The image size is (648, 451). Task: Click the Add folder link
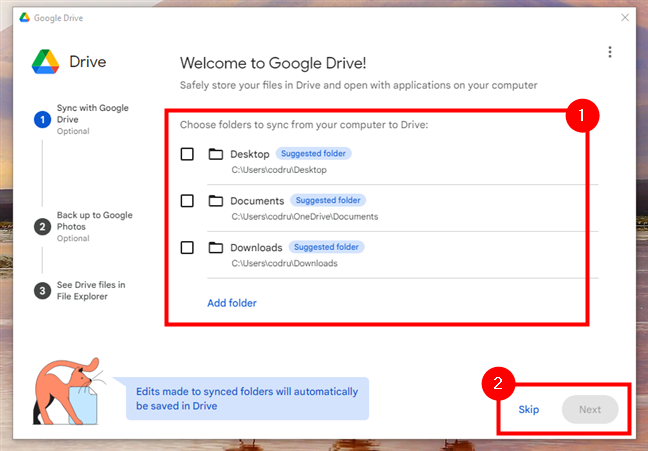point(232,303)
